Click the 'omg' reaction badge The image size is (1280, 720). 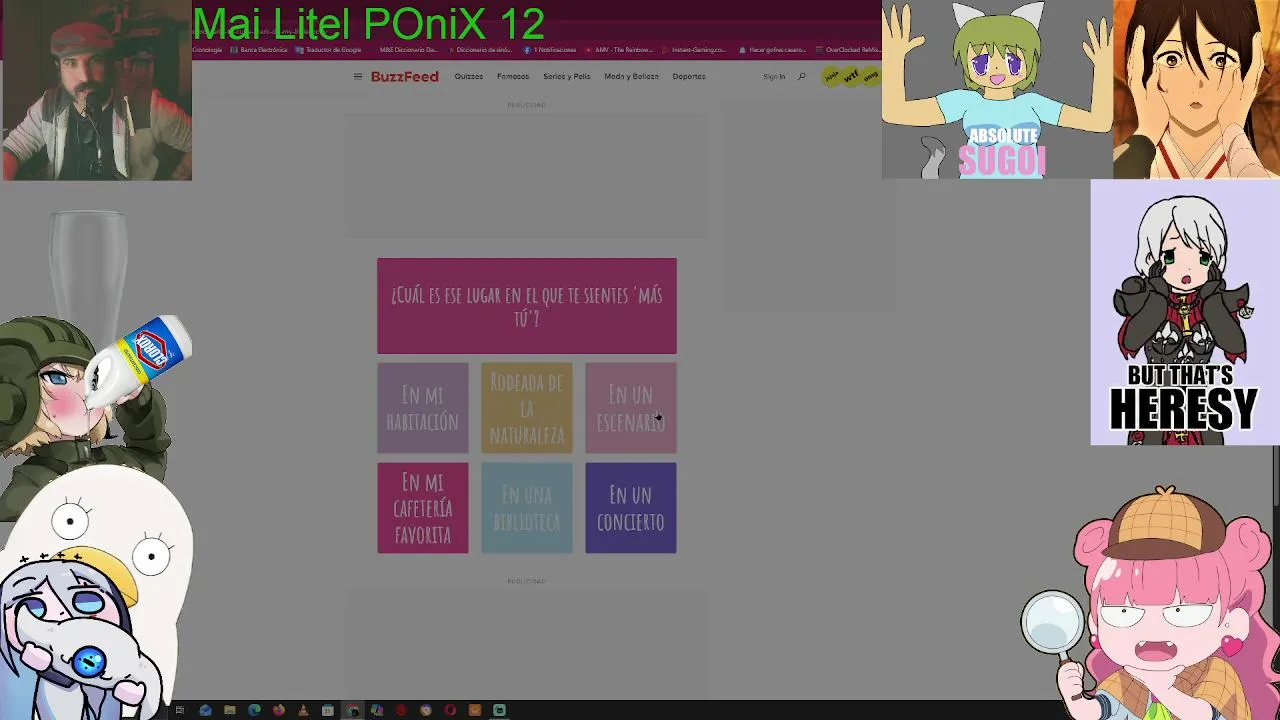point(870,76)
